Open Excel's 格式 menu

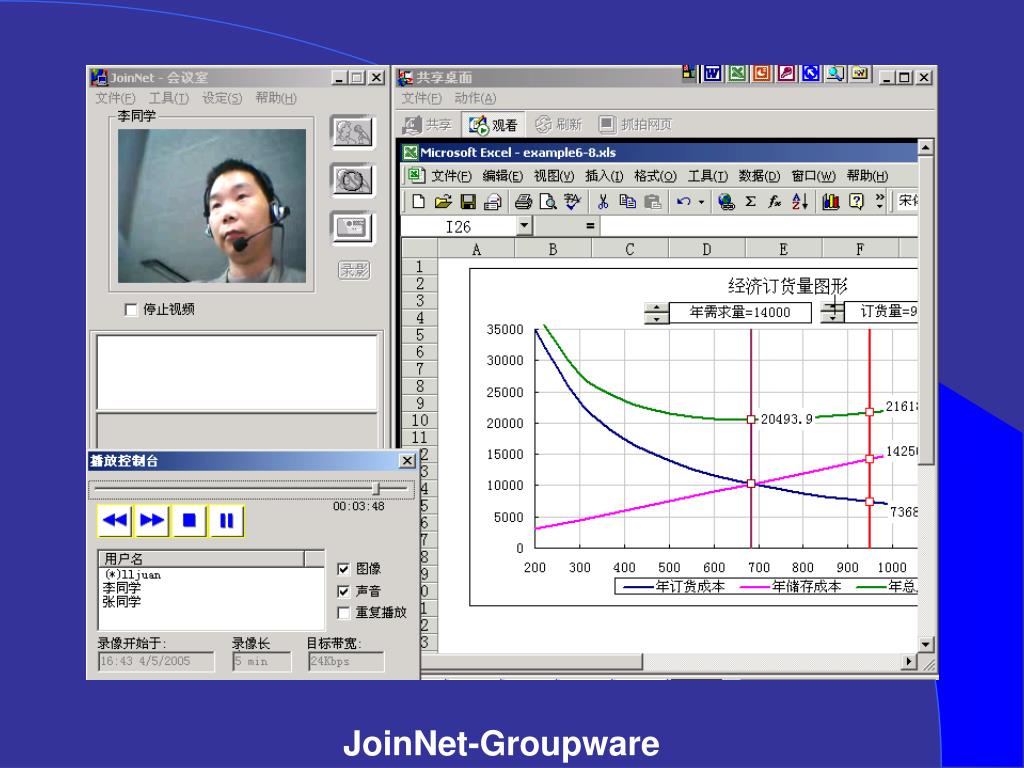655,176
